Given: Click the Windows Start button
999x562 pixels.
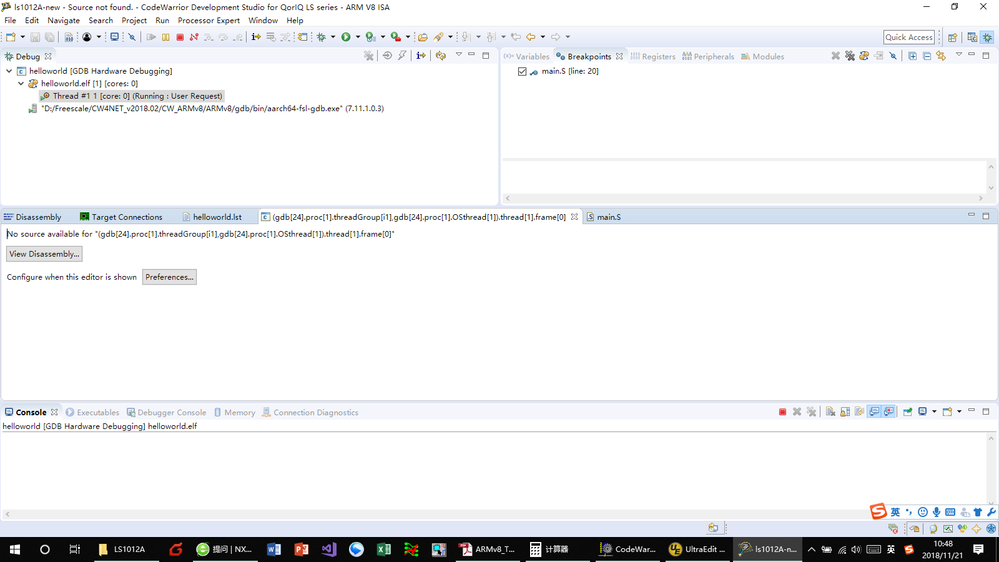Looking at the screenshot, I should coord(15,549).
